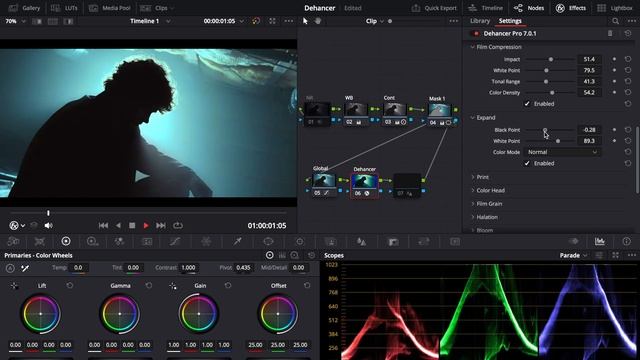Mute the viewer audio speaker icon

click(49, 225)
